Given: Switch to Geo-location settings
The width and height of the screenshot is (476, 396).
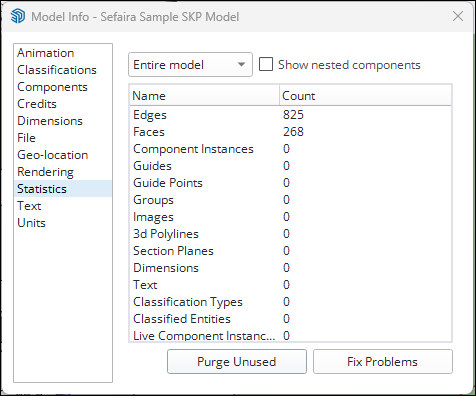Looking at the screenshot, I should (63, 155).
